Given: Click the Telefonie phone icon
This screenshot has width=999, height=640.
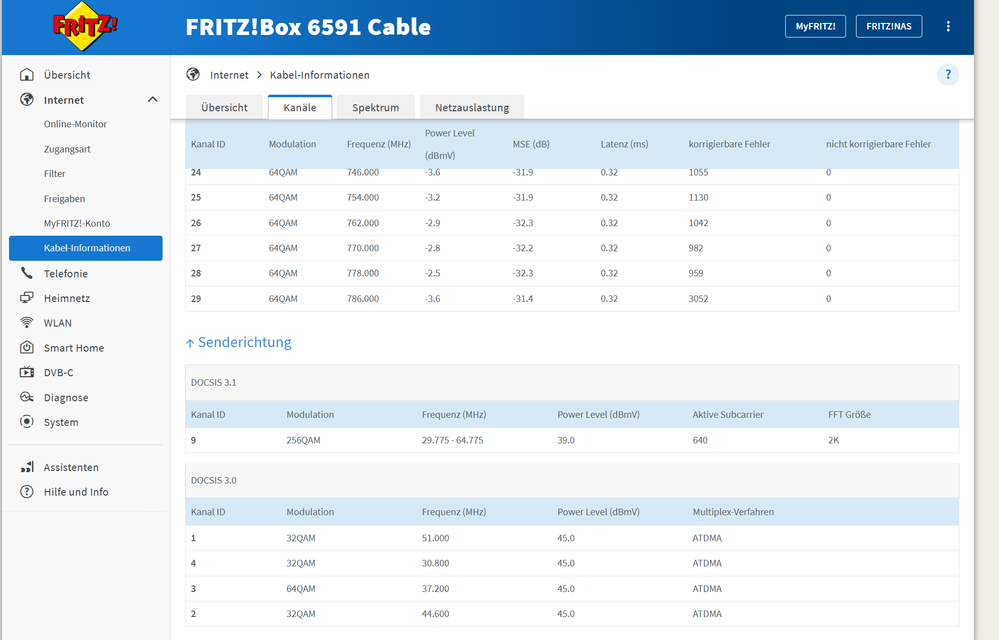Looking at the screenshot, I should point(27,273).
